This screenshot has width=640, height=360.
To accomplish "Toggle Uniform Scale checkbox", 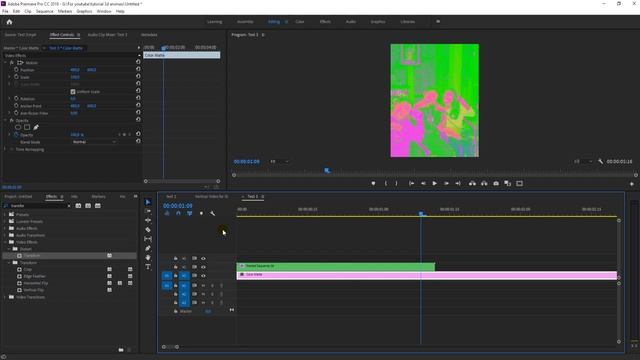I will [73, 92].
